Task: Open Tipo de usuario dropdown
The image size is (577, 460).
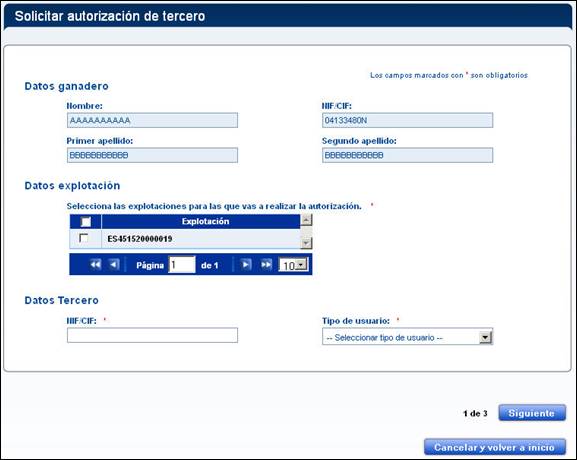Action: [x=407, y=337]
